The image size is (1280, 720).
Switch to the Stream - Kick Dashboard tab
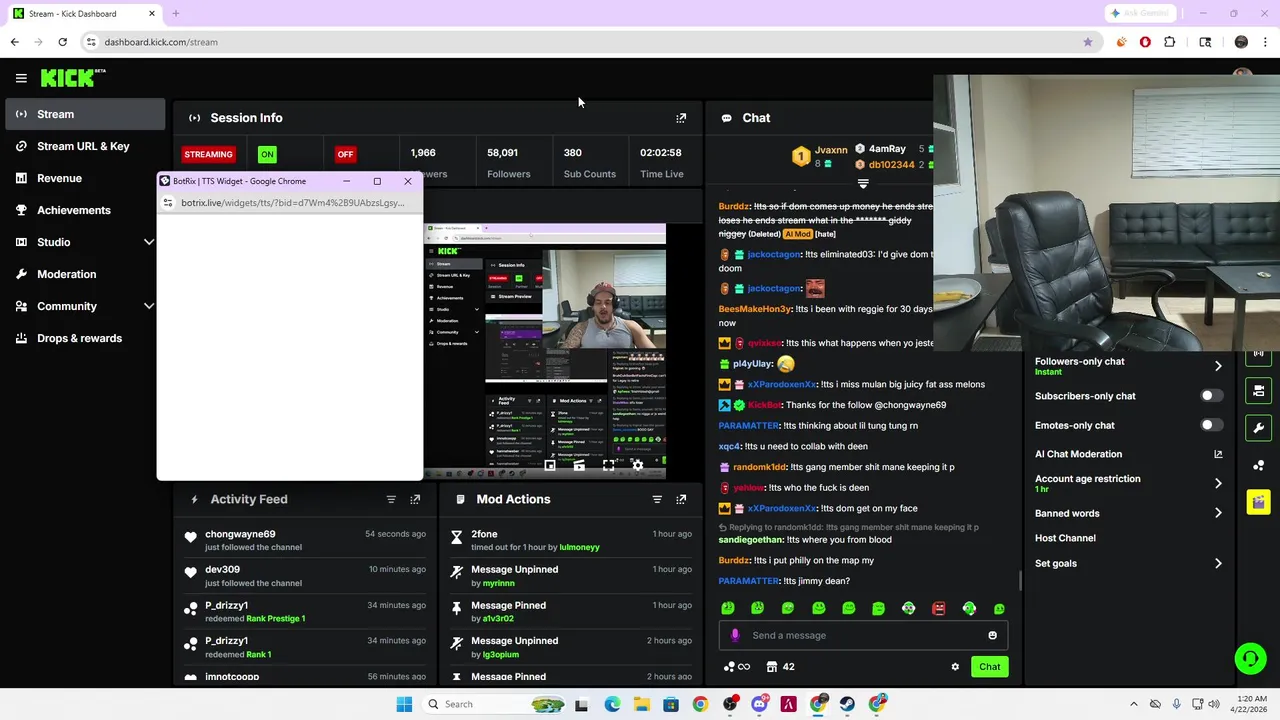[82, 14]
